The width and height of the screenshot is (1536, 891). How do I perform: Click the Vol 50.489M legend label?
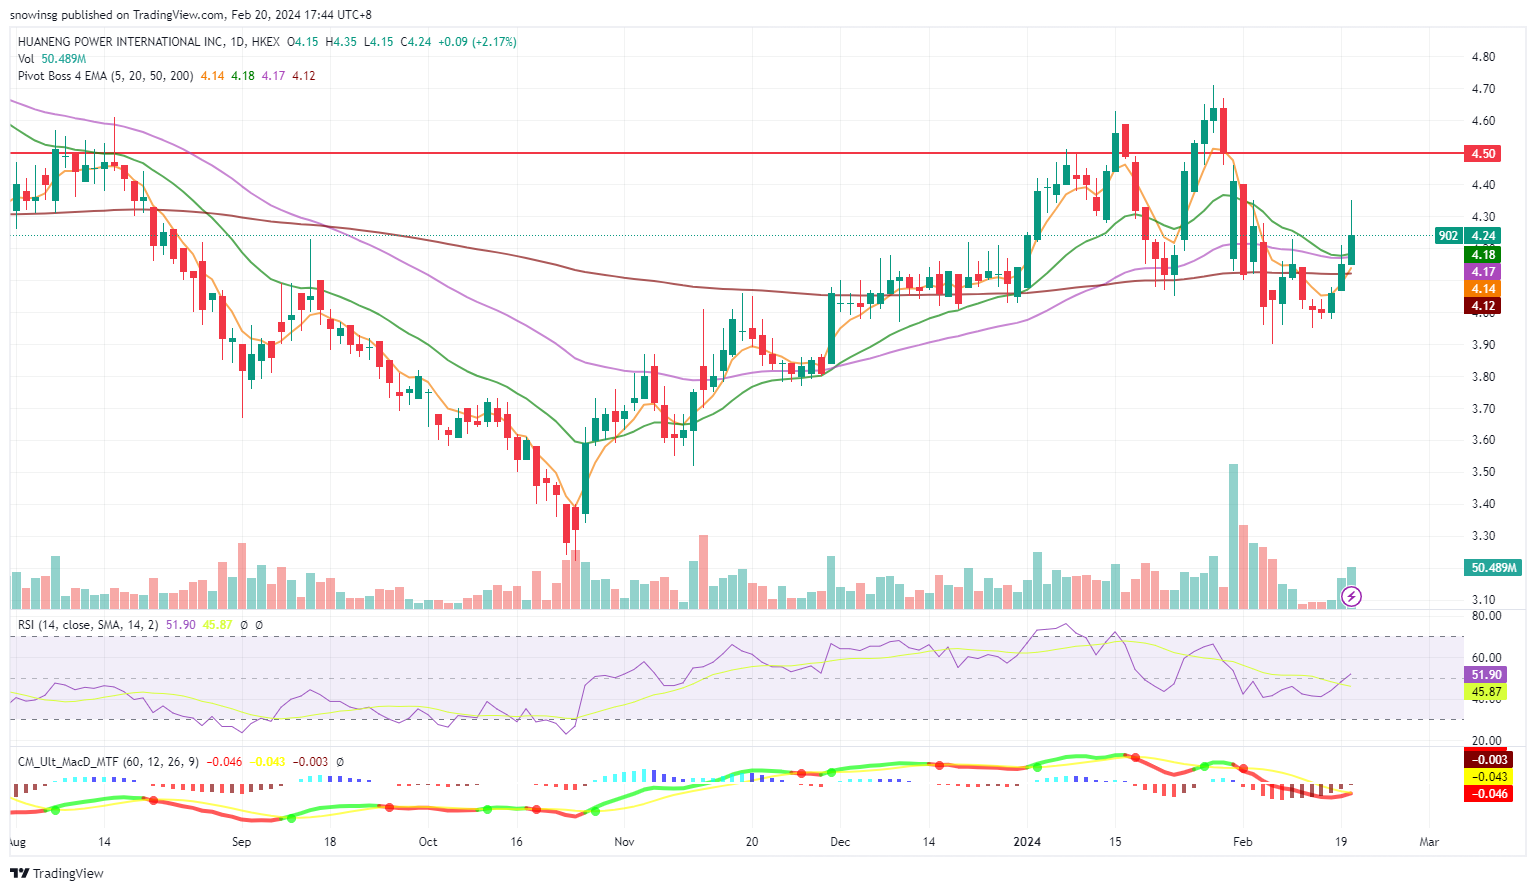tap(52, 59)
